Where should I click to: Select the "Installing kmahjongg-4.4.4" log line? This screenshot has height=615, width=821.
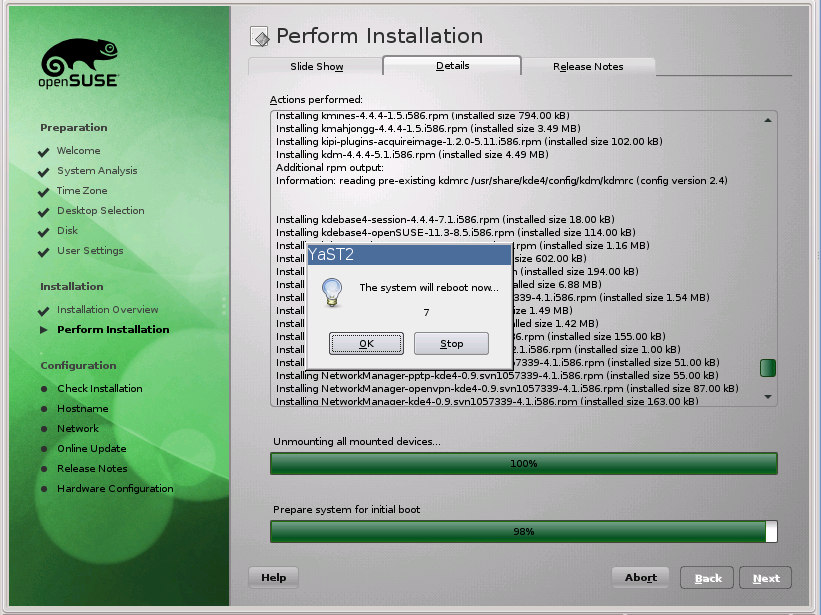pyautogui.click(x=428, y=128)
